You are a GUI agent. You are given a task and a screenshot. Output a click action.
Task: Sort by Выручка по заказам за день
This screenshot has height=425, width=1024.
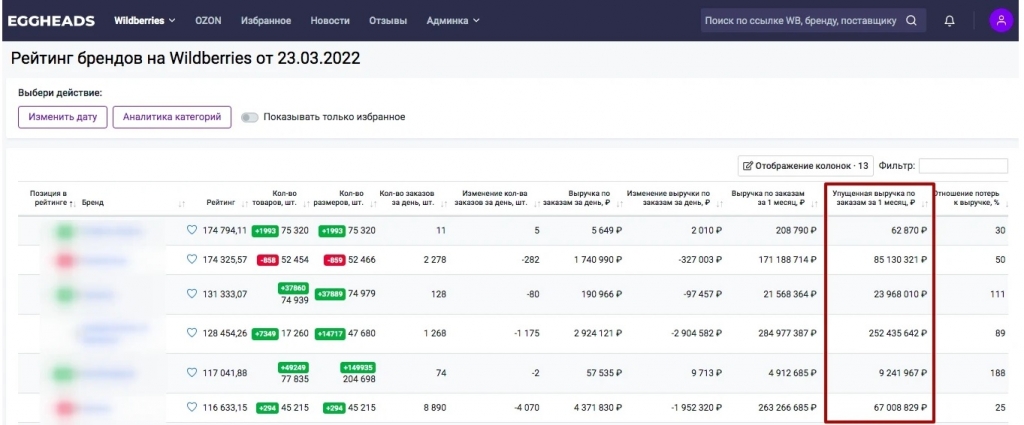click(x=618, y=204)
